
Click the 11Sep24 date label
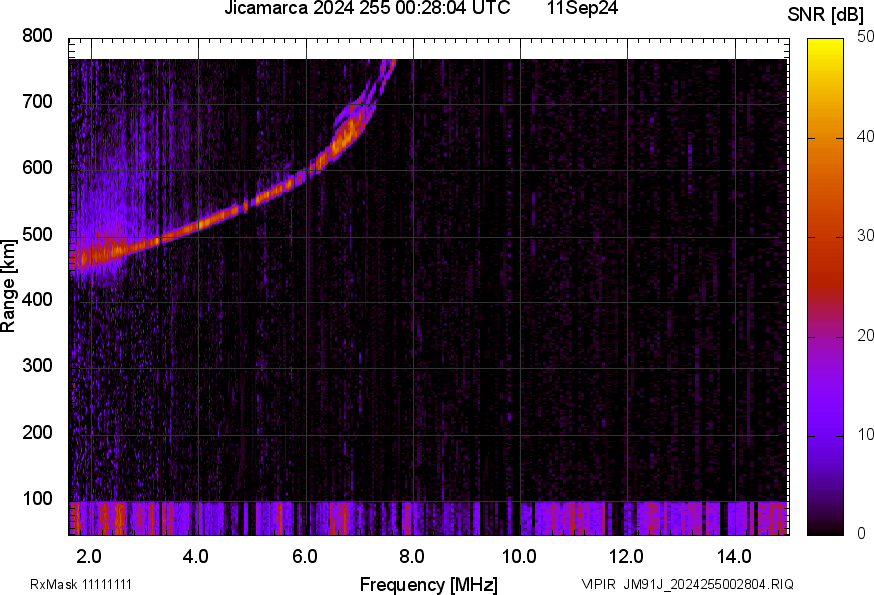581,9
